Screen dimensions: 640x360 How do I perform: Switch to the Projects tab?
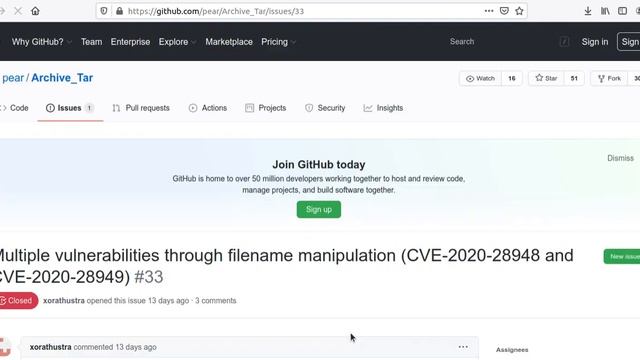pos(266,108)
